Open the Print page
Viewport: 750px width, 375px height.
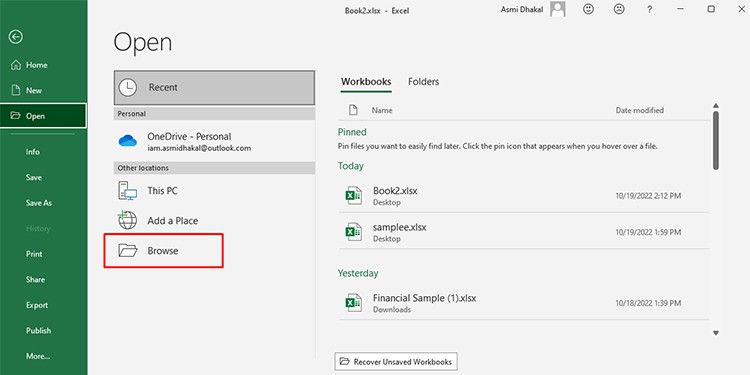point(43,254)
